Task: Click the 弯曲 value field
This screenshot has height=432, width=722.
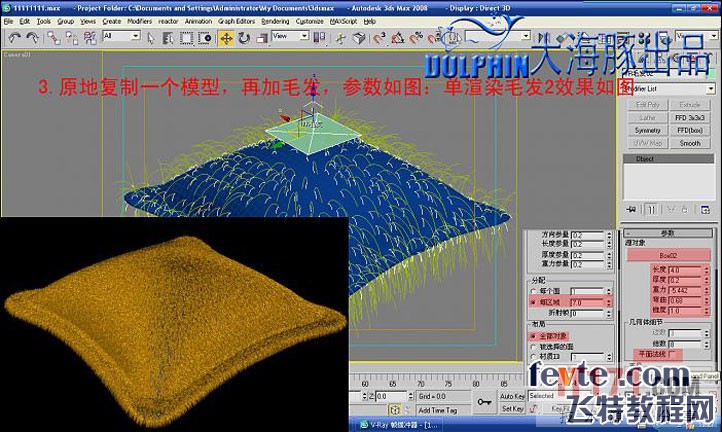Action: tap(686, 300)
